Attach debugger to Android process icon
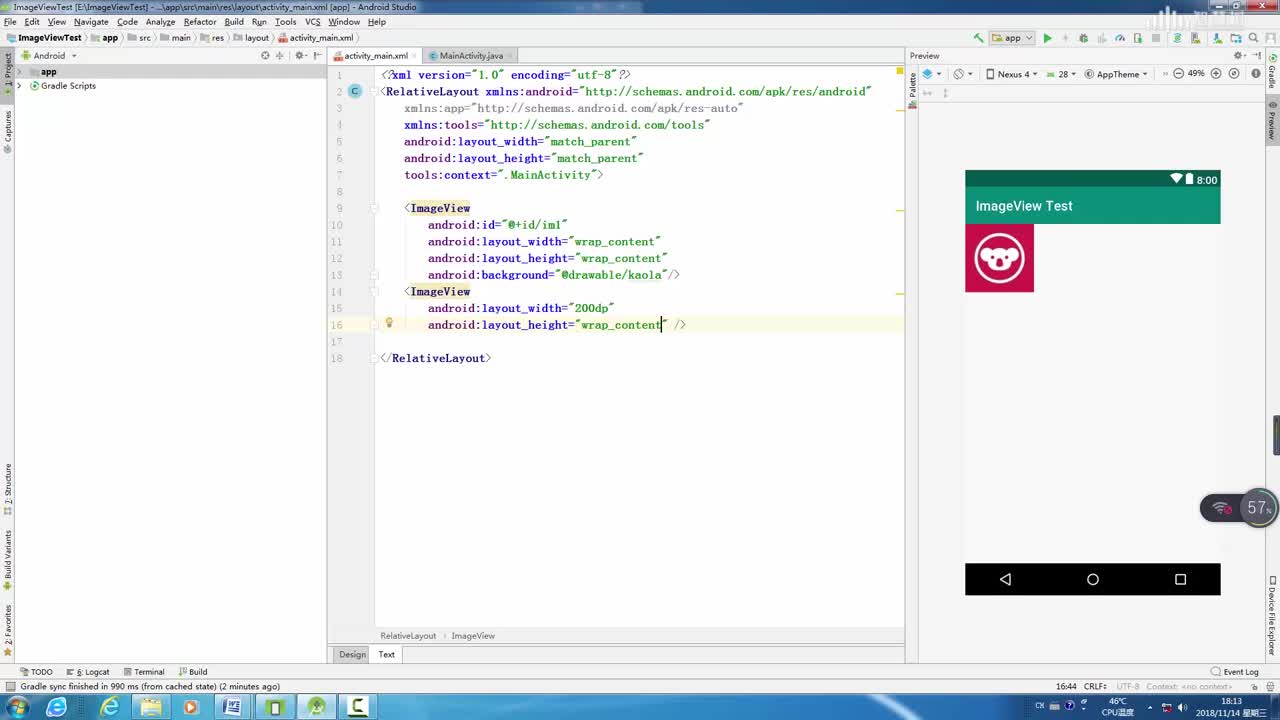Screen dimensions: 1280x720 point(1137,38)
